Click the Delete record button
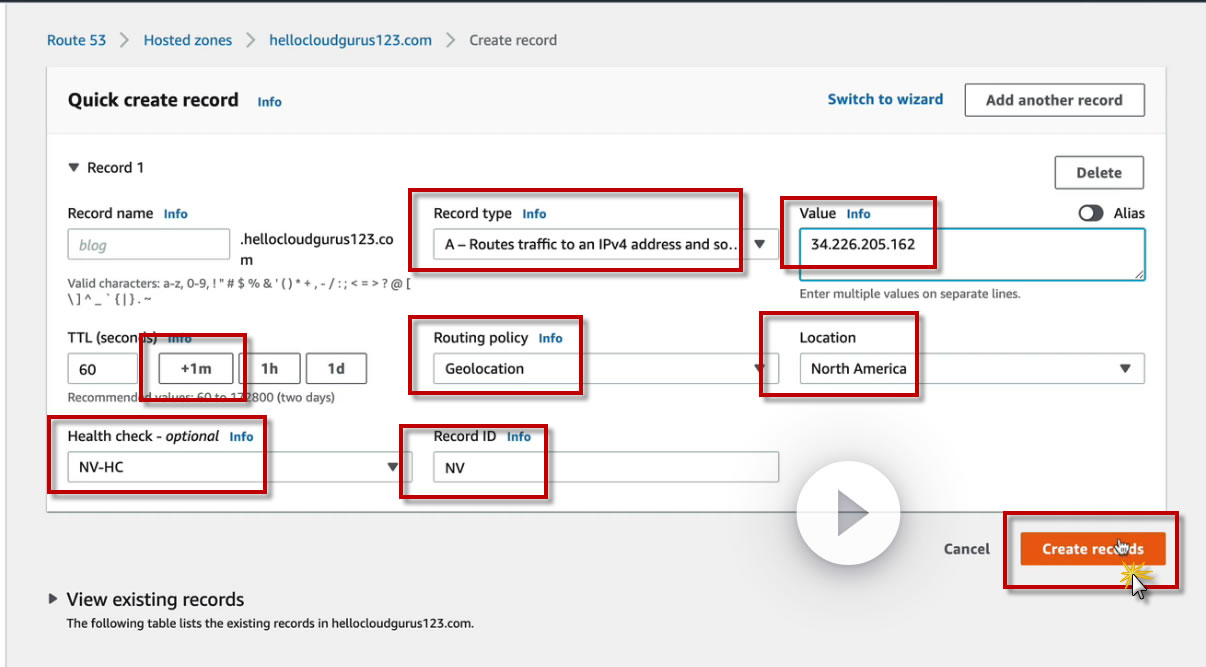Viewport: 1206px width, 667px height. (x=1099, y=173)
